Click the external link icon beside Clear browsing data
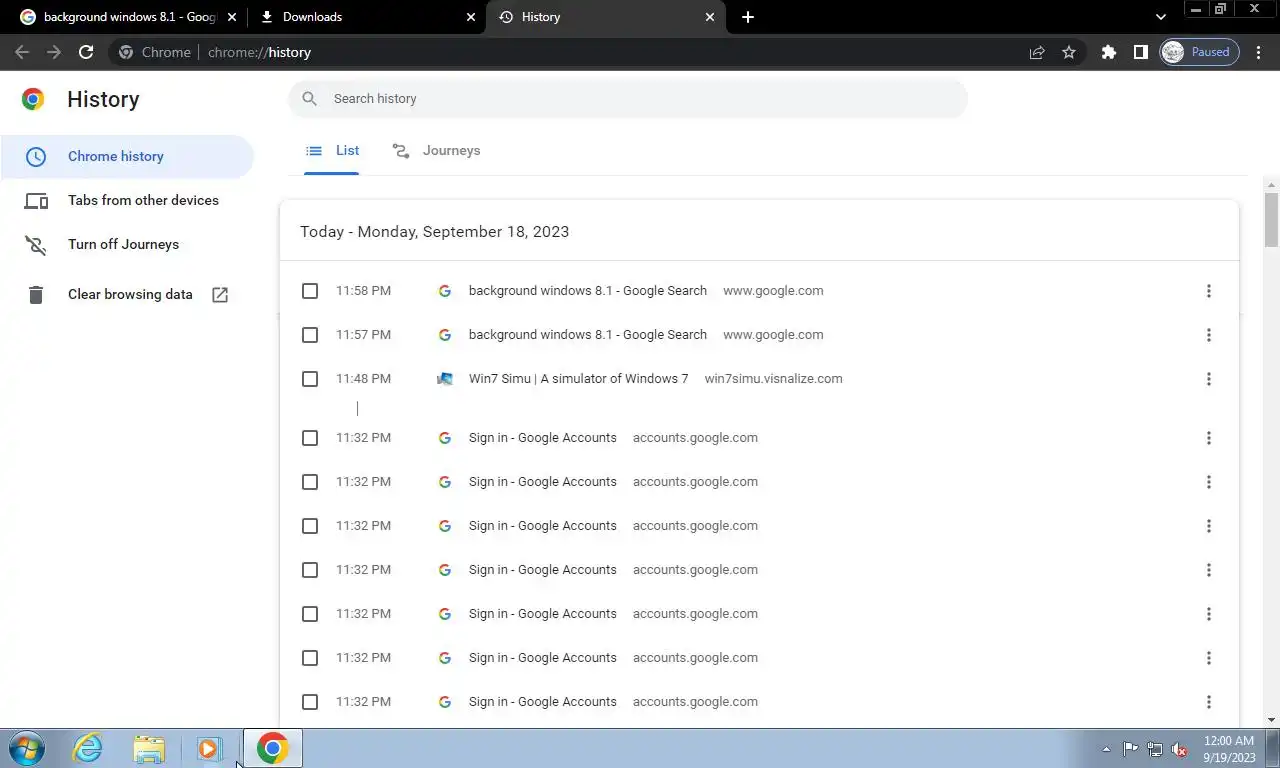This screenshot has width=1280, height=768. pyautogui.click(x=220, y=294)
